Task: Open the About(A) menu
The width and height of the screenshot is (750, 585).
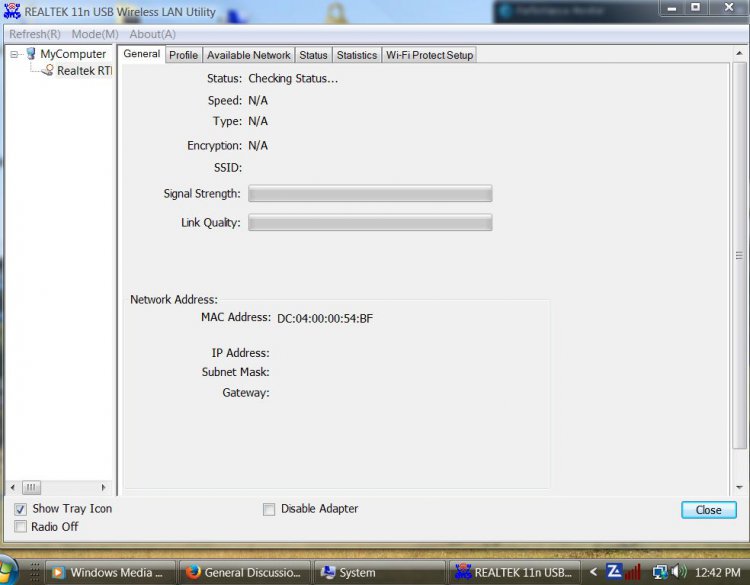Action: click(153, 34)
